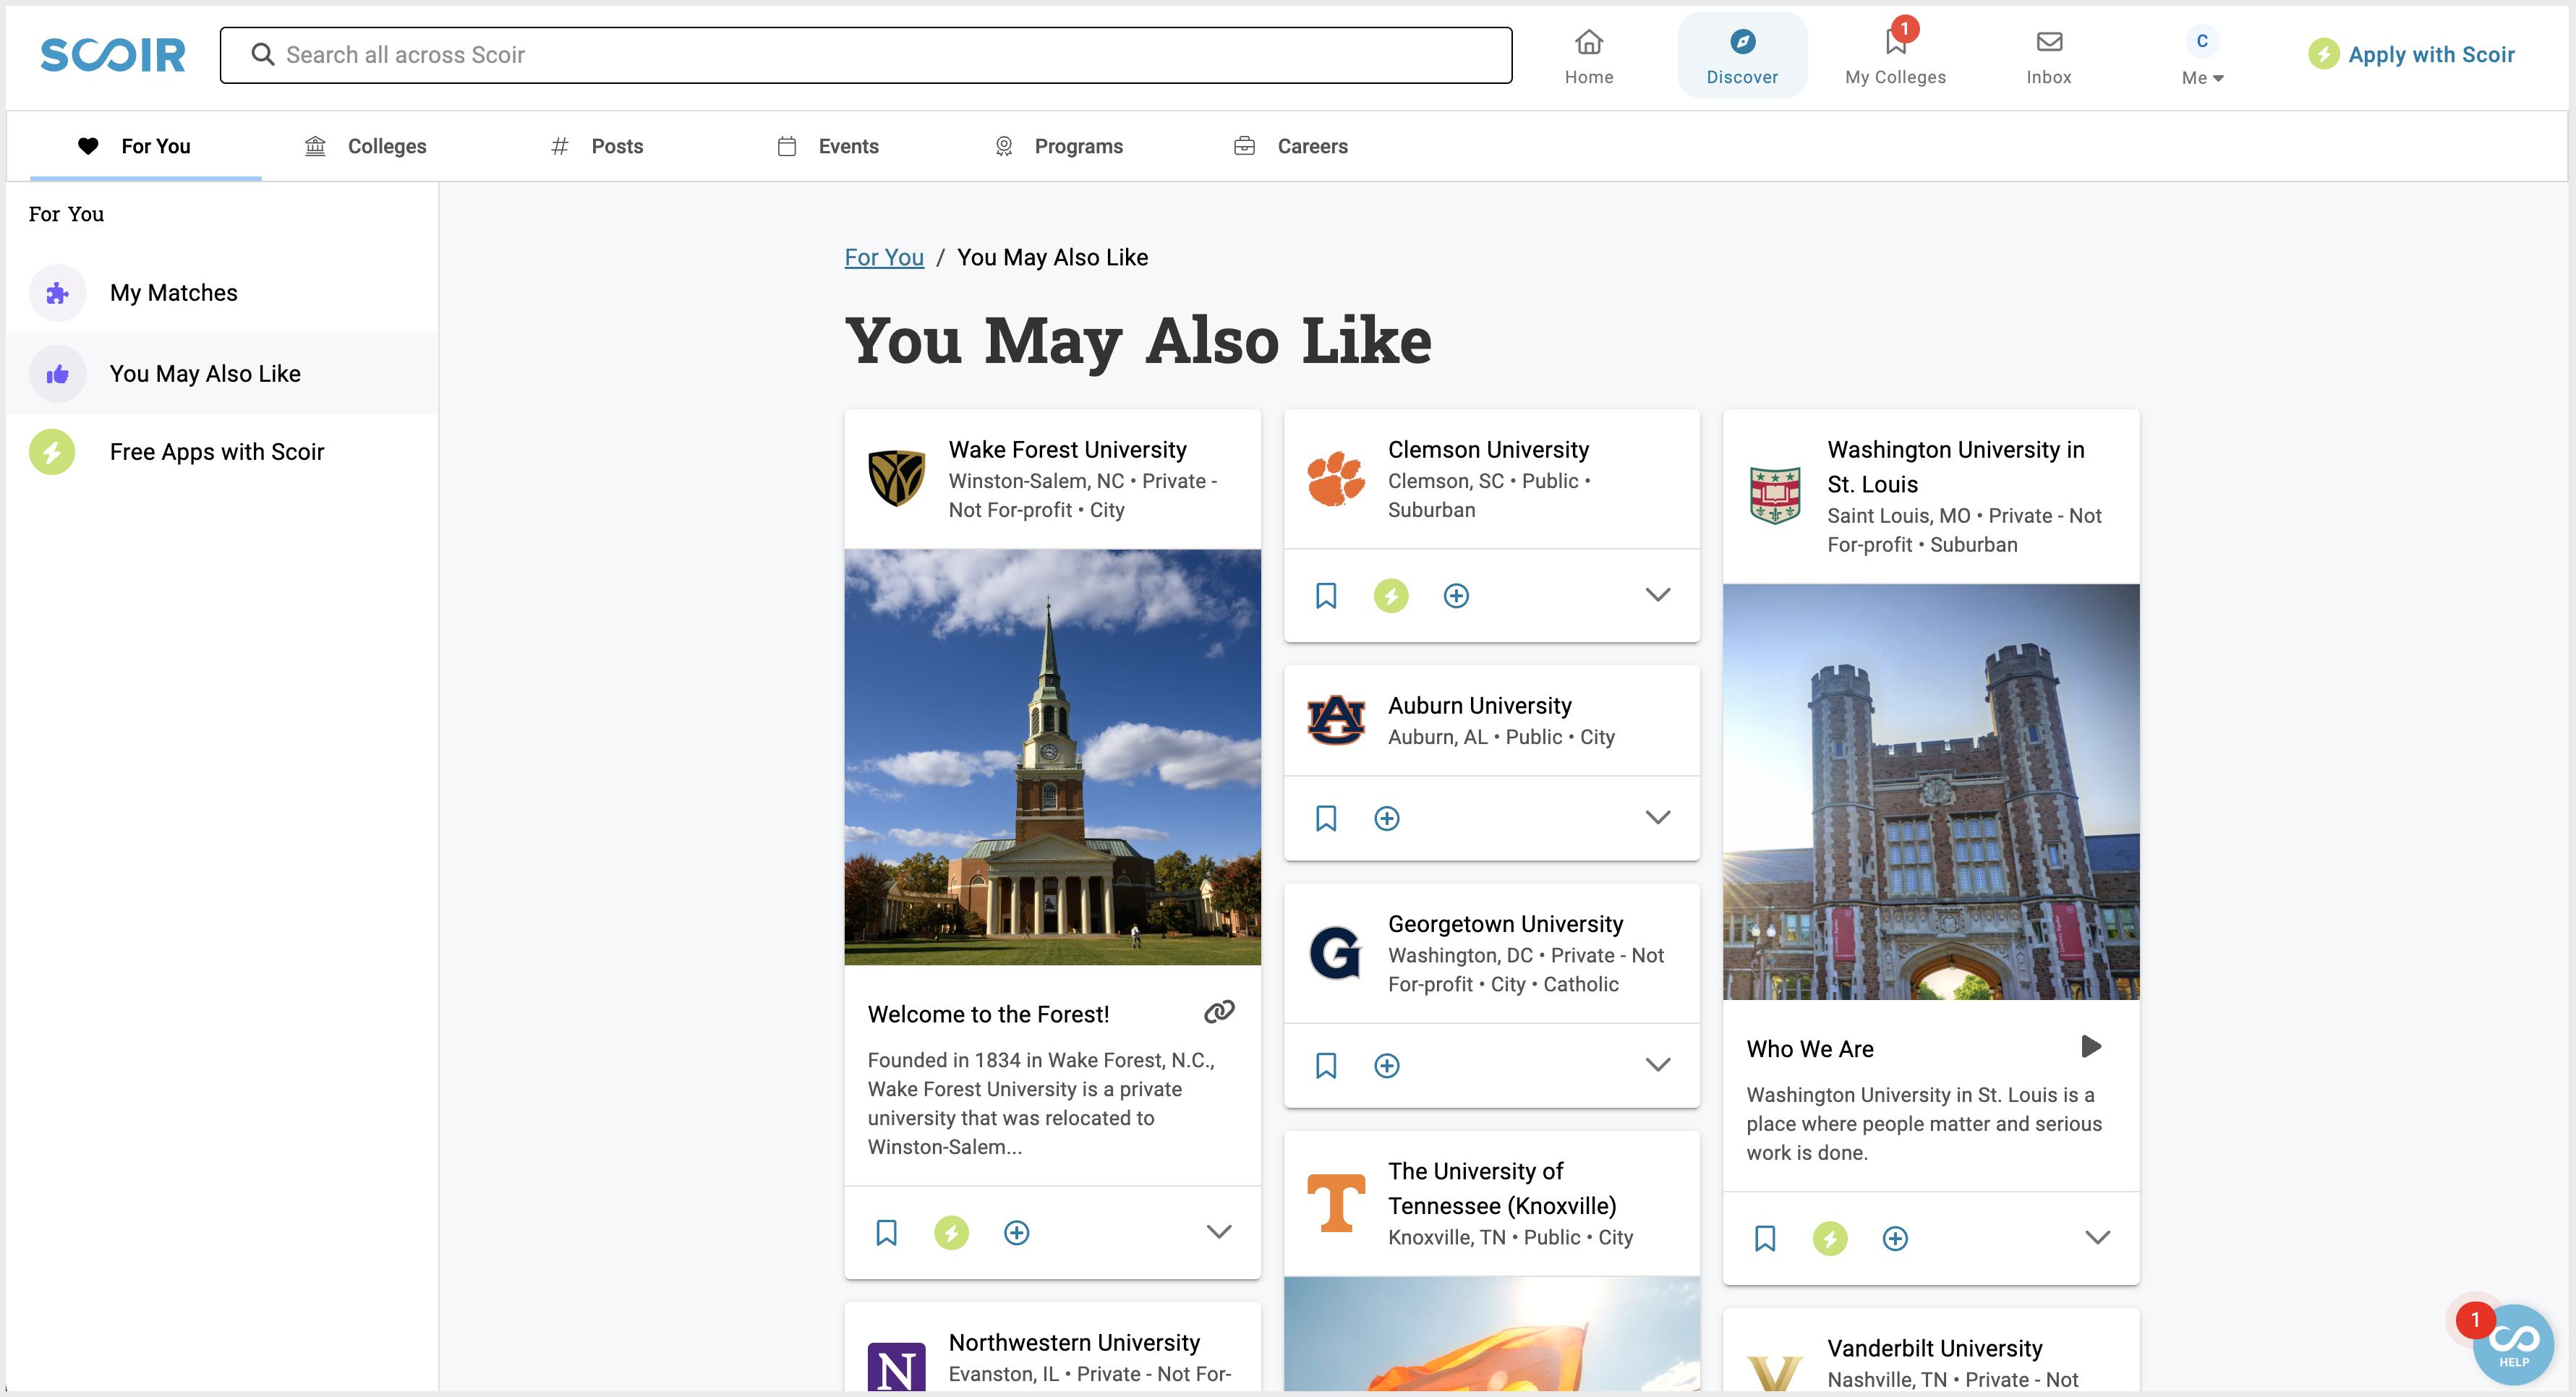Open Georgetown University card title
Screen dimensions: 2576x1397
[1505, 924]
